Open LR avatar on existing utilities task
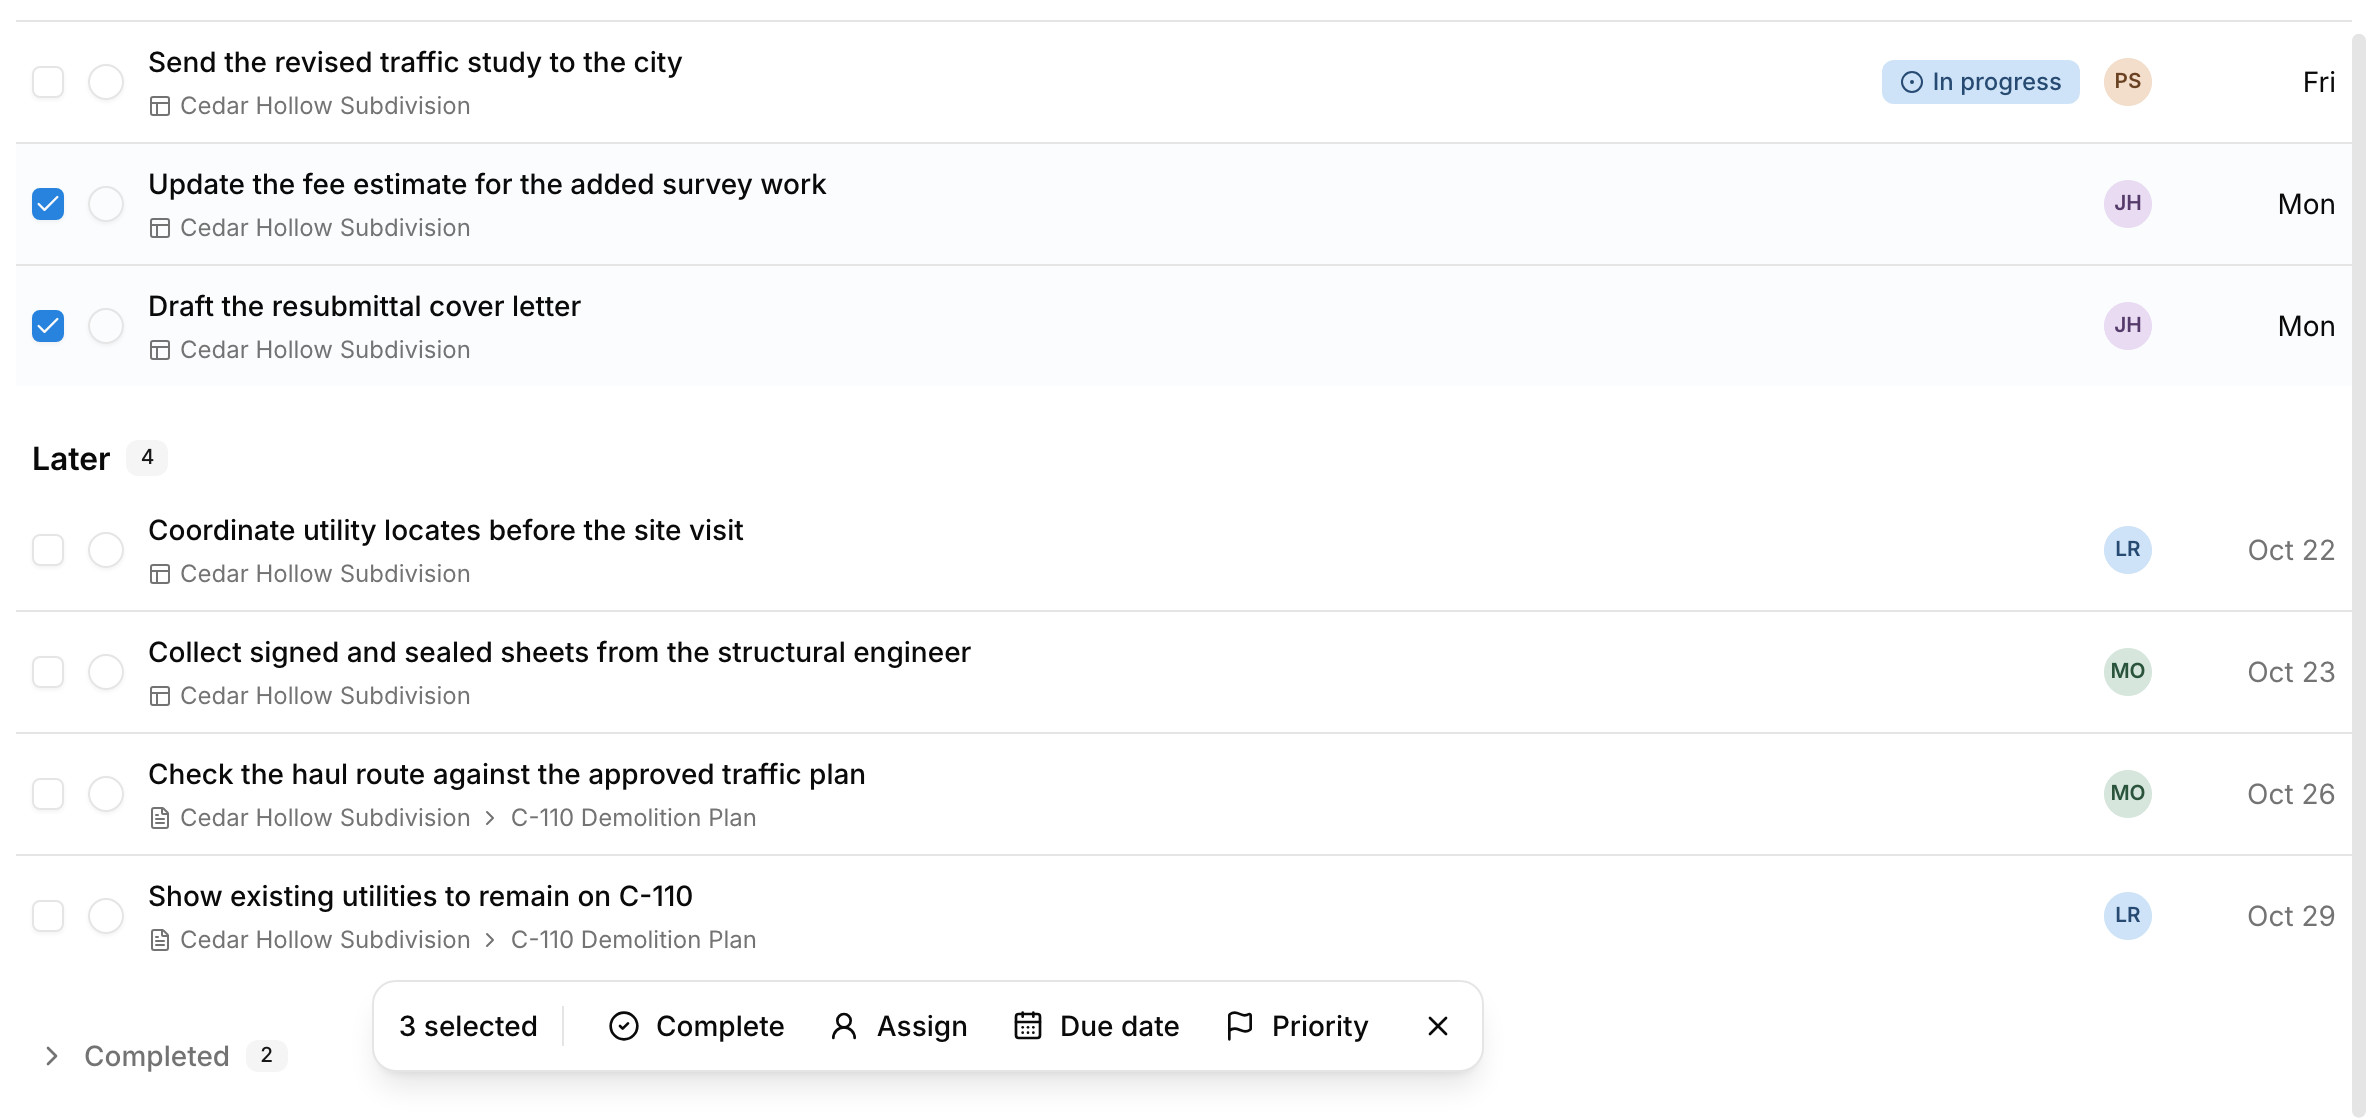Screen dimensions: 2368x1120 (x=2128, y=916)
